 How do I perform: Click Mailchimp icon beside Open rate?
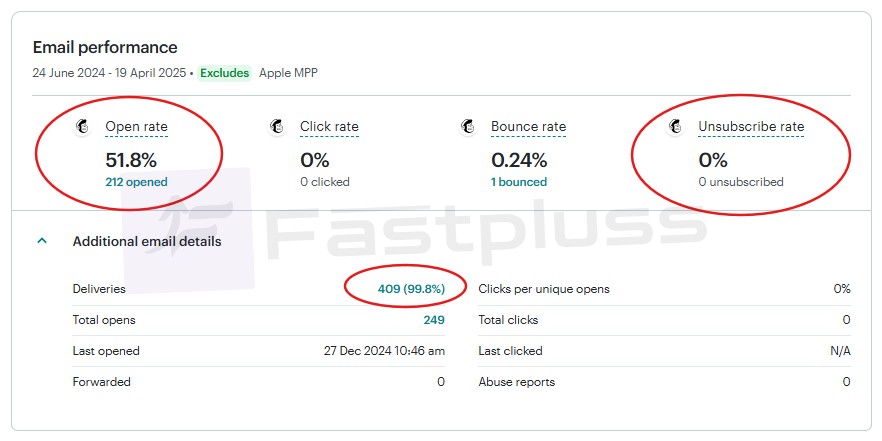85,127
